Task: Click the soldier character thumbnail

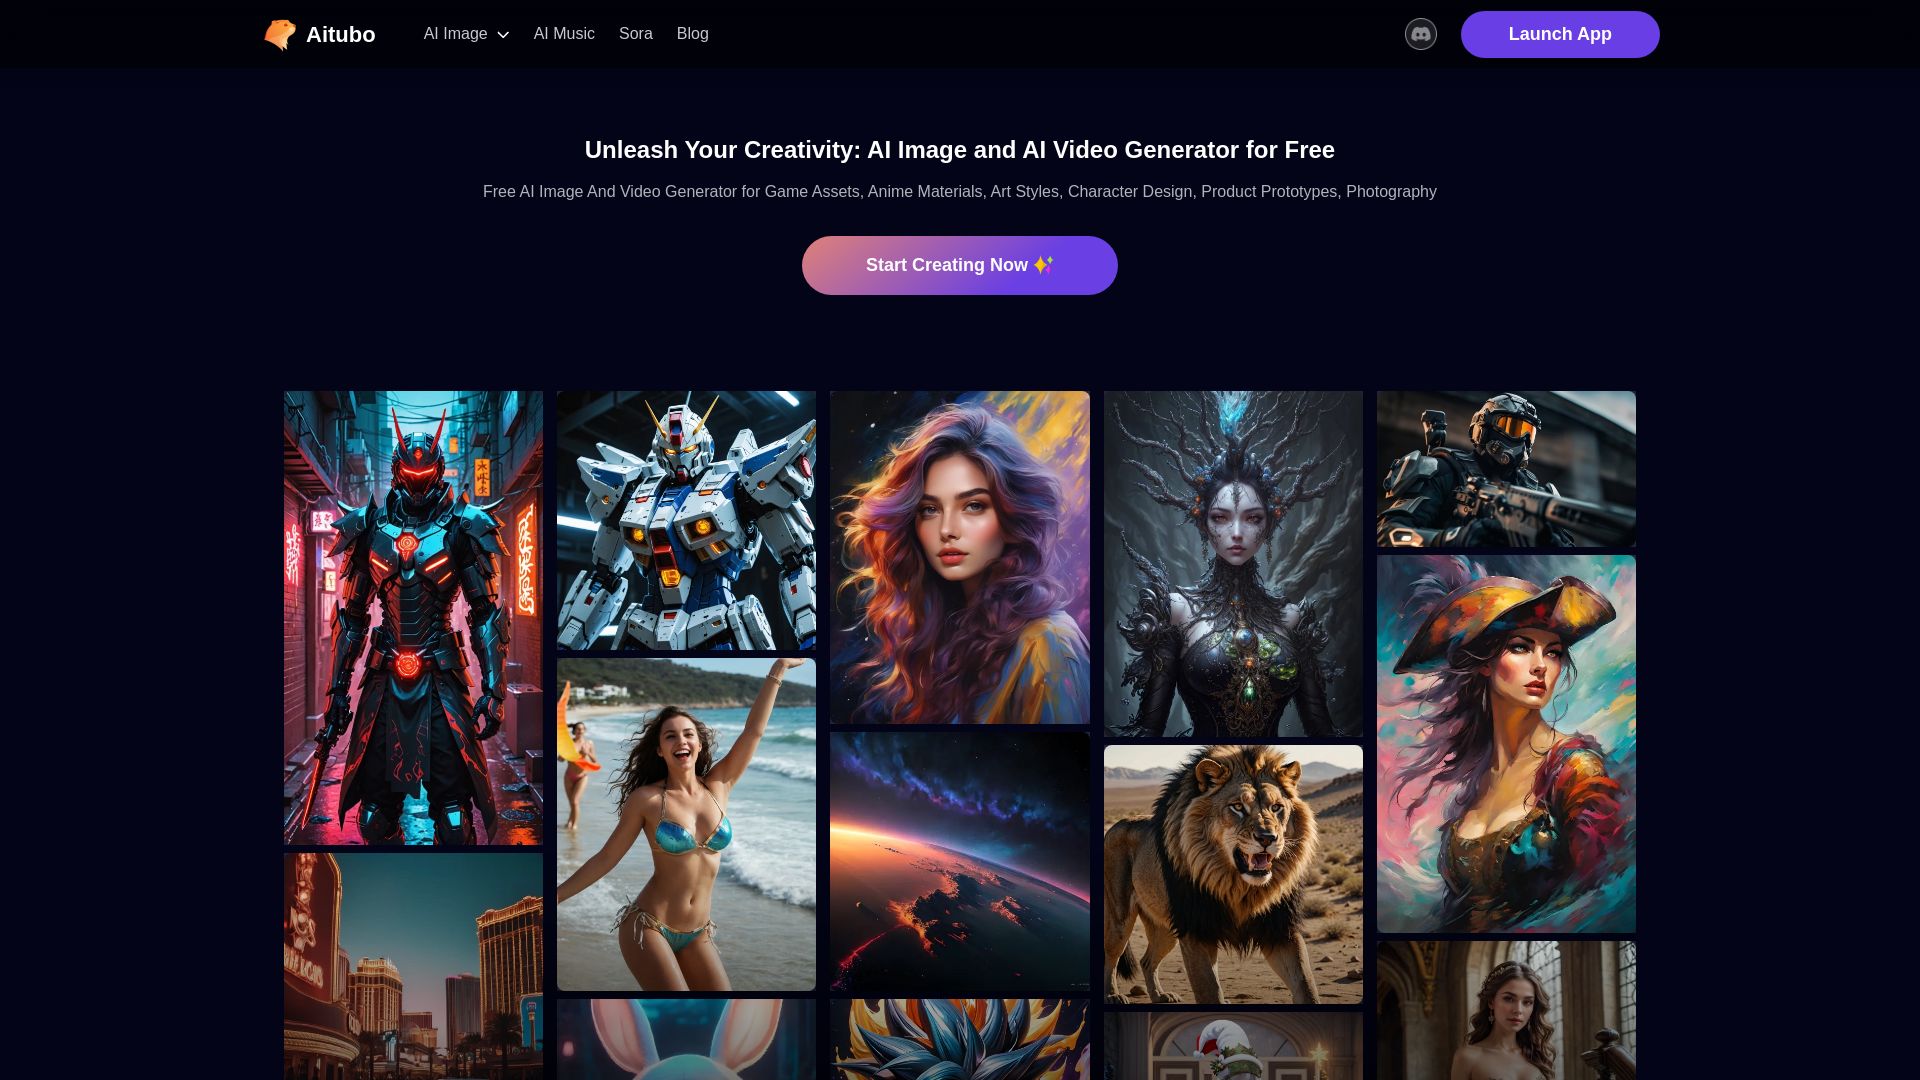Action: (1506, 468)
